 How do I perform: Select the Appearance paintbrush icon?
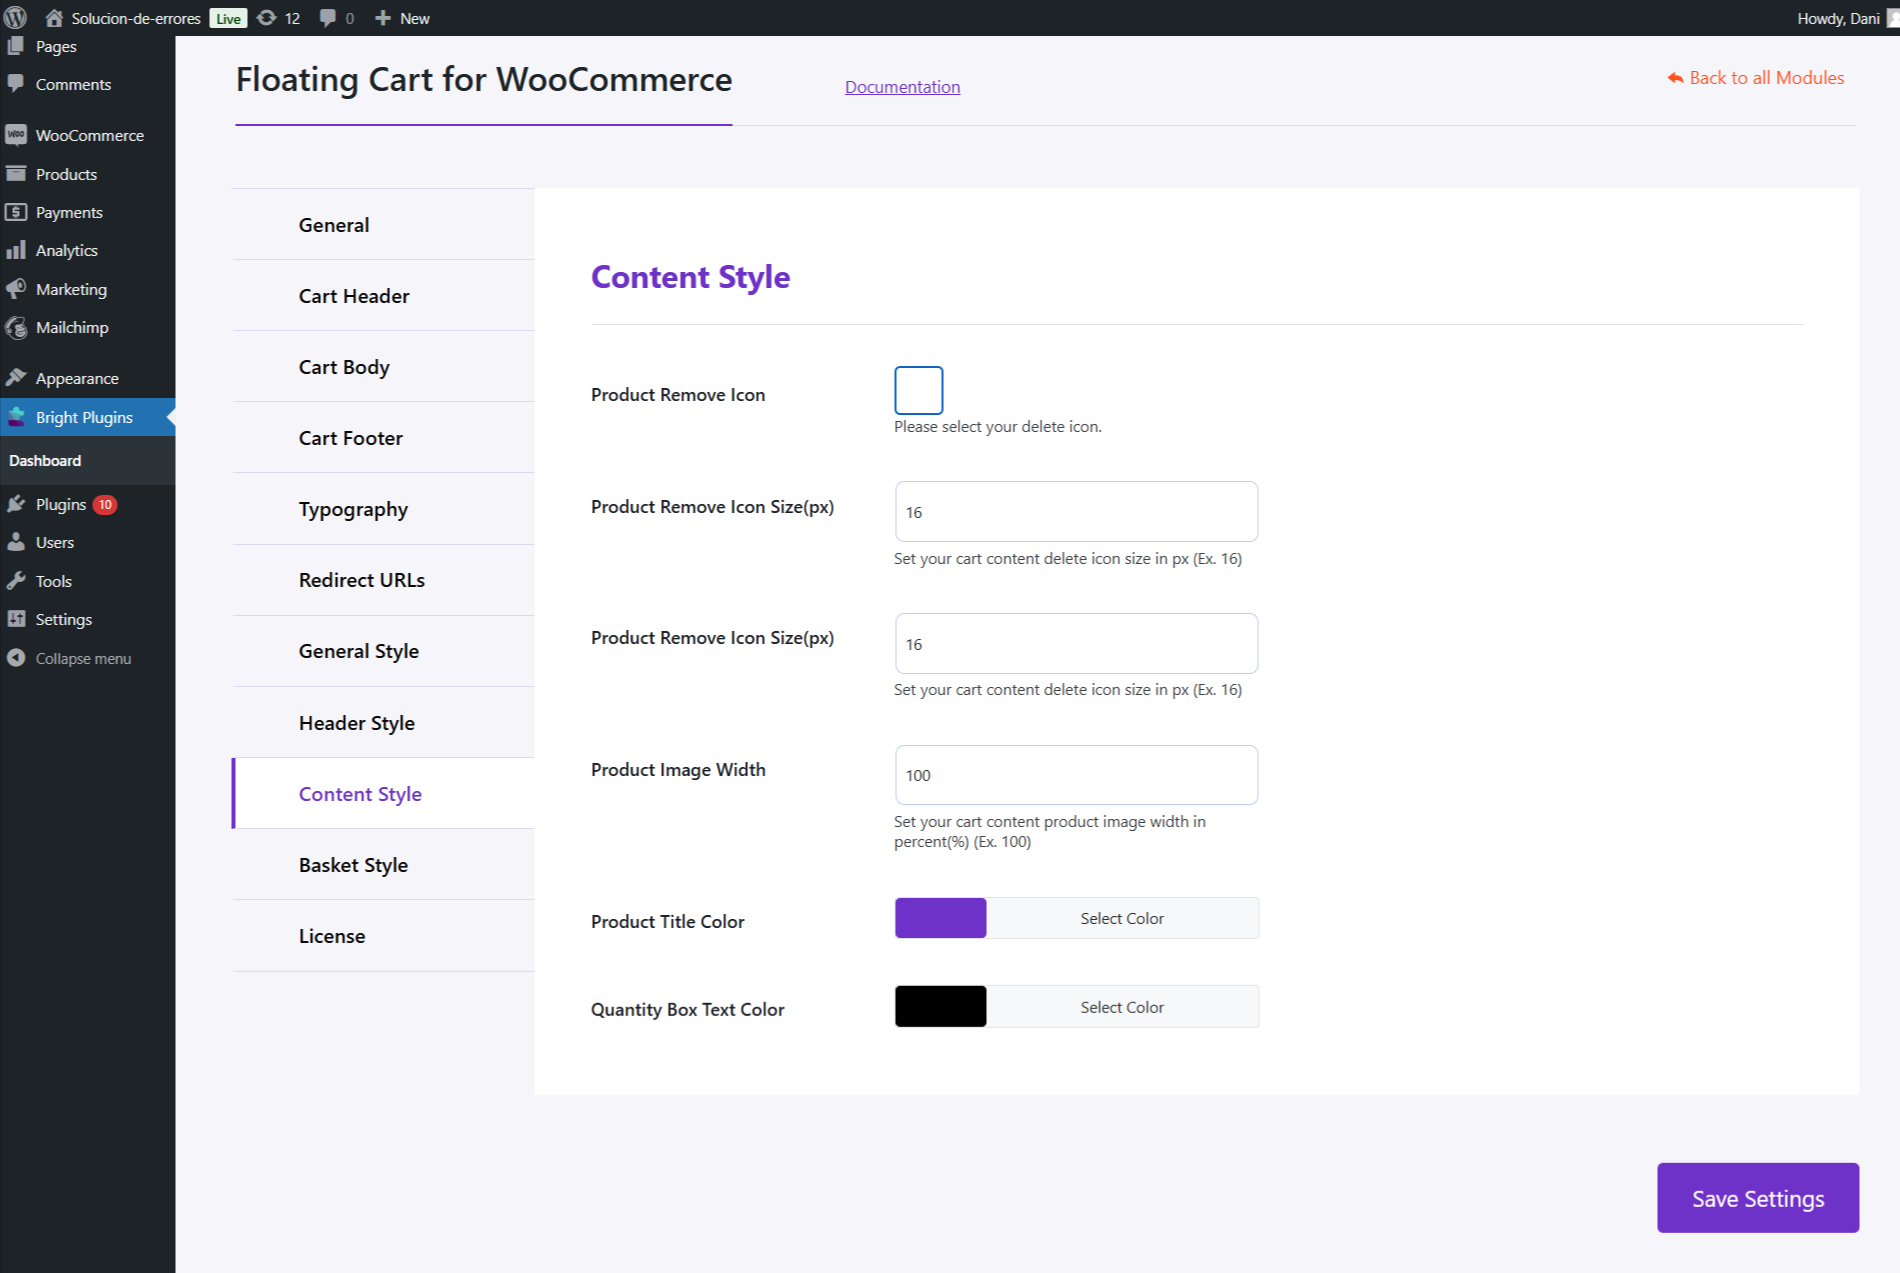[x=17, y=377]
